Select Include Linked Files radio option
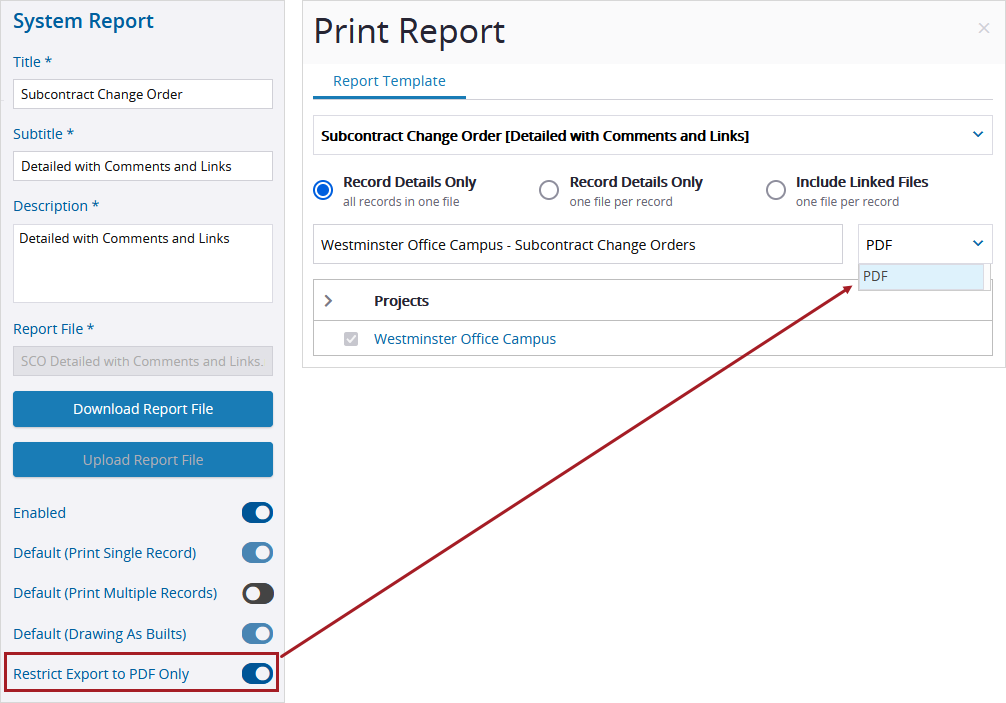This screenshot has height=703, width=1006. tap(776, 190)
